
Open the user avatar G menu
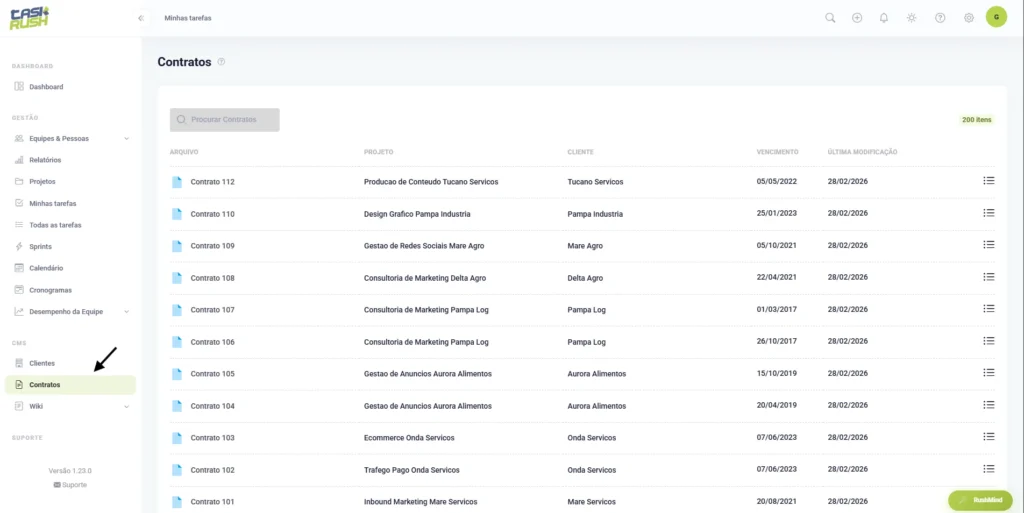click(x=996, y=17)
